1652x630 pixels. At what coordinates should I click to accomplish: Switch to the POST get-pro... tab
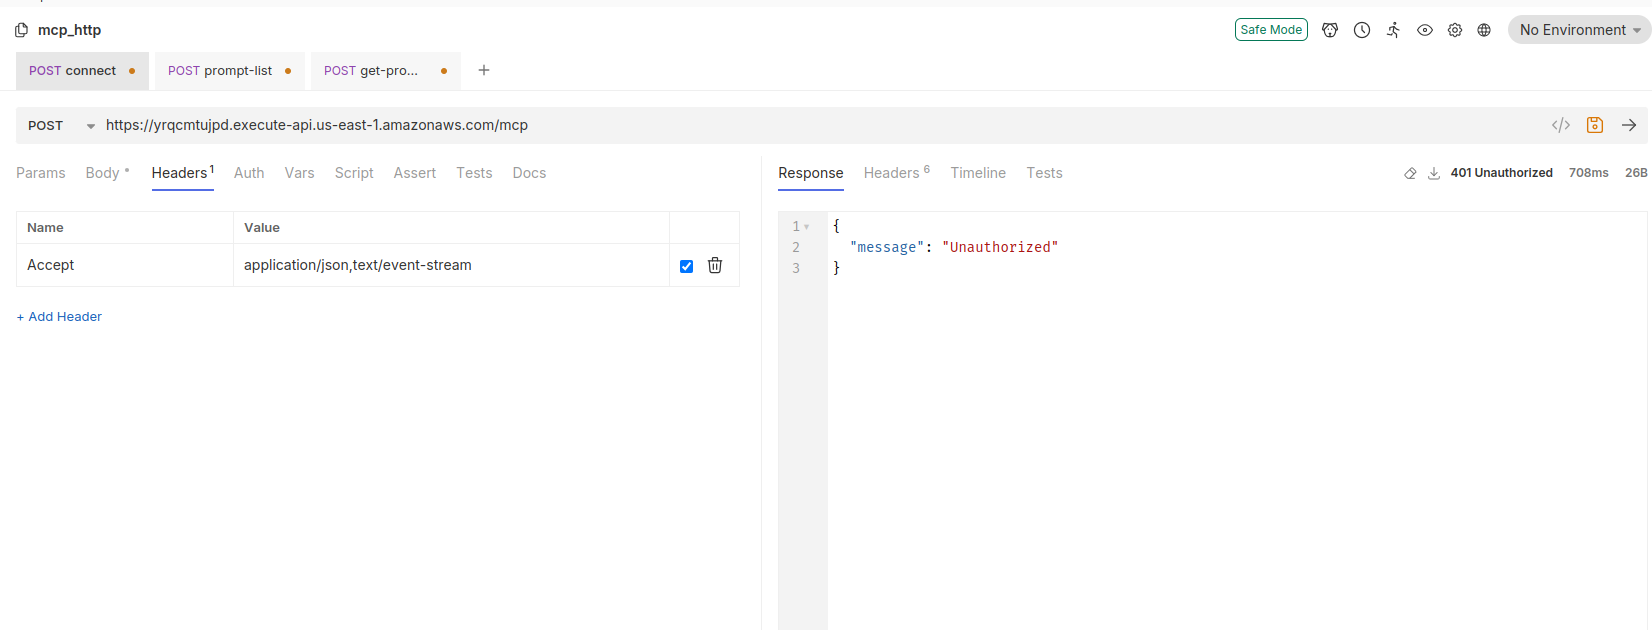(386, 71)
